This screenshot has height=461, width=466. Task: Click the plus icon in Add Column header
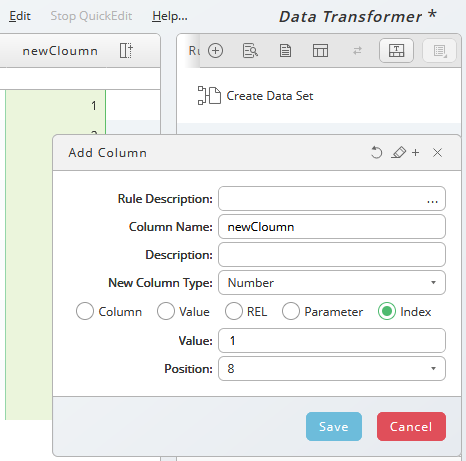tap(415, 153)
